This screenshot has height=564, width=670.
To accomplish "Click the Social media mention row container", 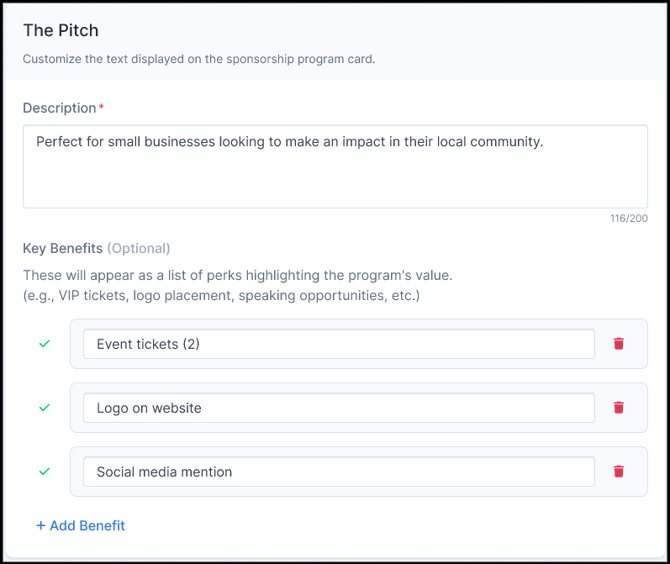I will point(359,471).
